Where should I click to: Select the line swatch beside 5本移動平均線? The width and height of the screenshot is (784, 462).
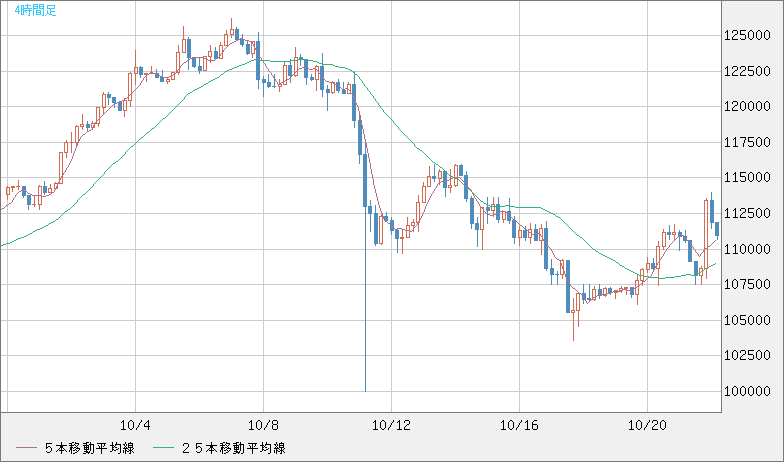[x=23, y=447]
